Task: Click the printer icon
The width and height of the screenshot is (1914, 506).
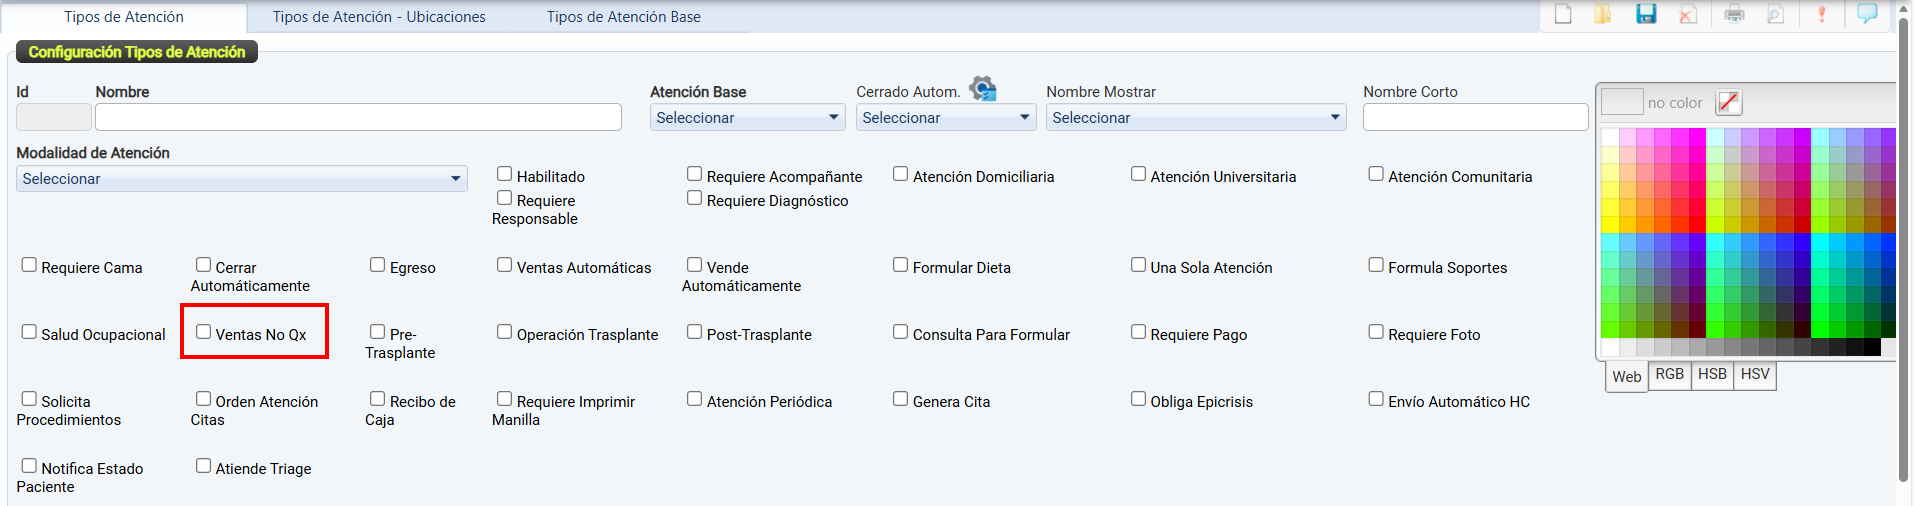Action: pos(1734,14)
